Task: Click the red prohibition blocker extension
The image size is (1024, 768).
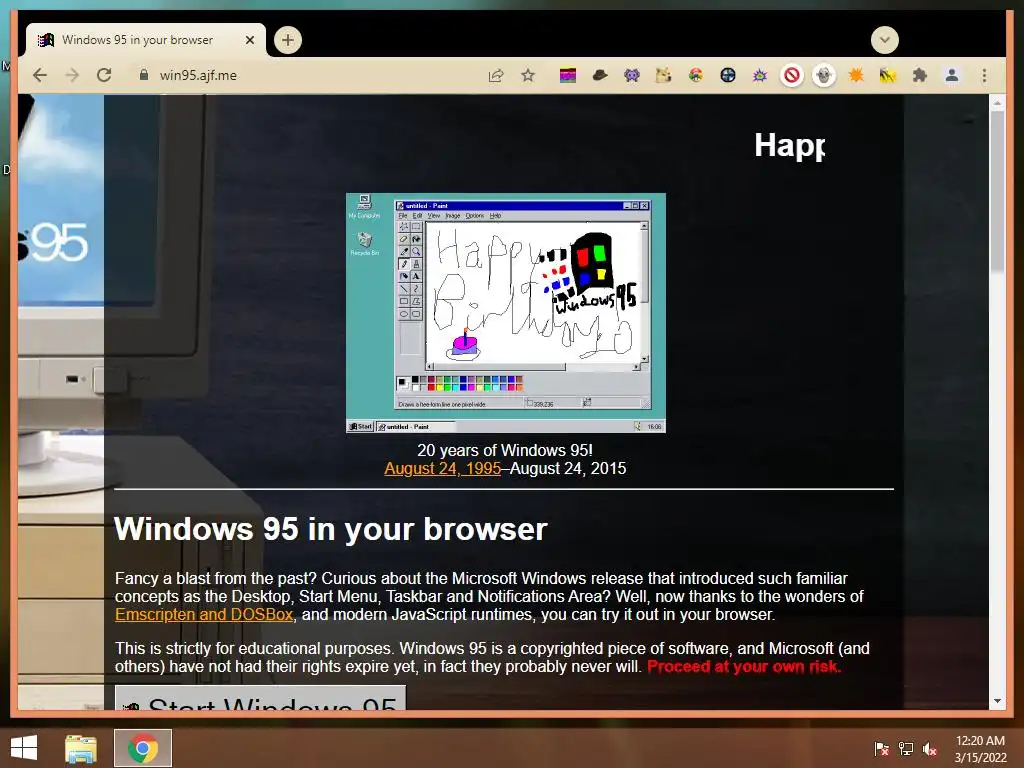Action: click(792, 76)
